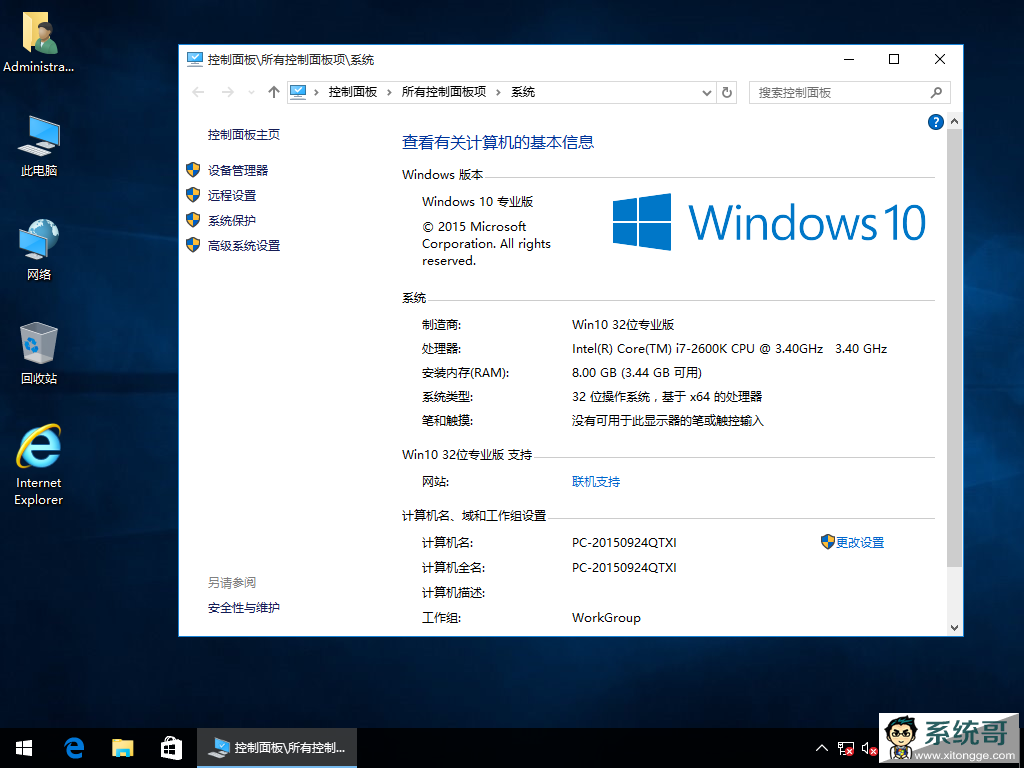1024x768 pixels.
Task: Open the 控制面板主页 link
Action: 244,135
